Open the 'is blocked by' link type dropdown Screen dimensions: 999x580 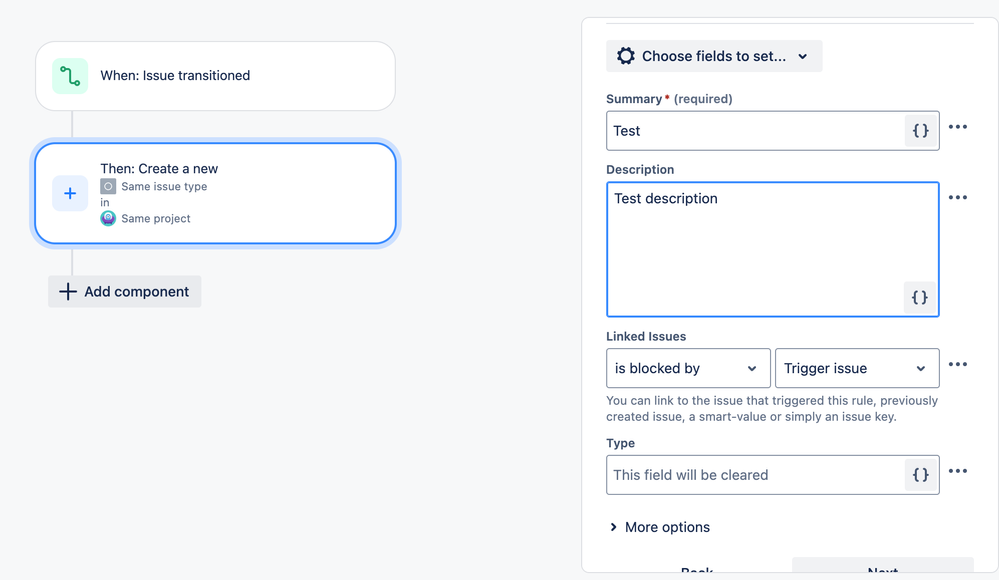[x=688, y=368]
